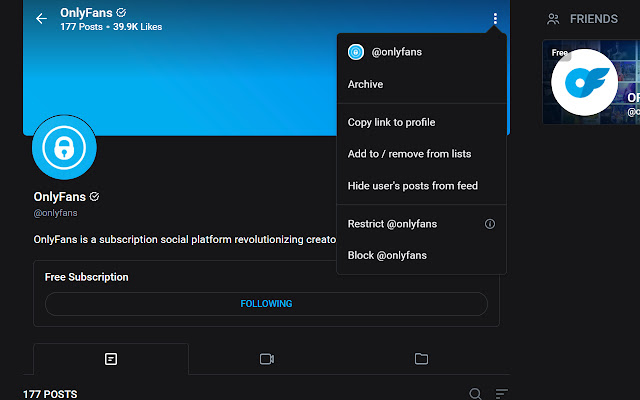Toggle the FOLLOWING subscription button
The width and height of the screenshot is (640, 400).
[266, 304]
